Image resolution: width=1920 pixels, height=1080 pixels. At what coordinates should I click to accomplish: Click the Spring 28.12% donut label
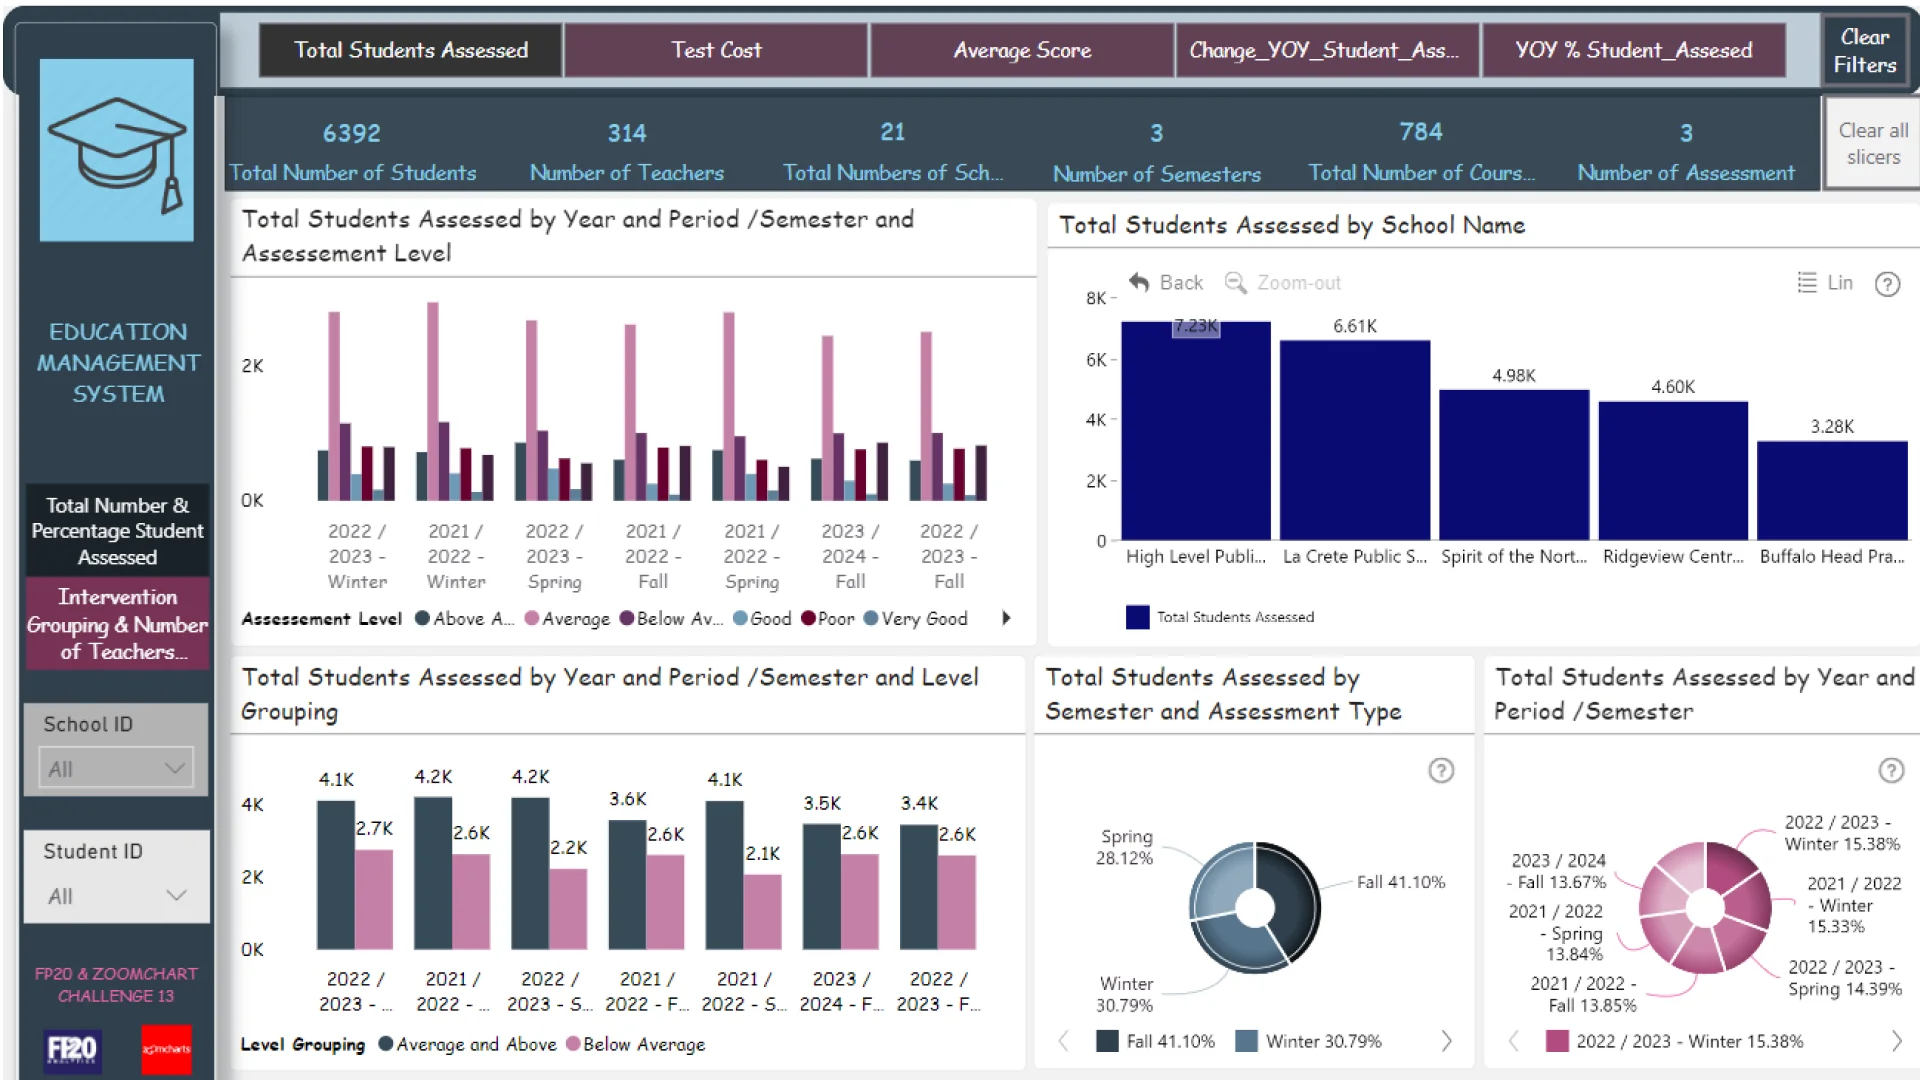tap(1125, 847)
